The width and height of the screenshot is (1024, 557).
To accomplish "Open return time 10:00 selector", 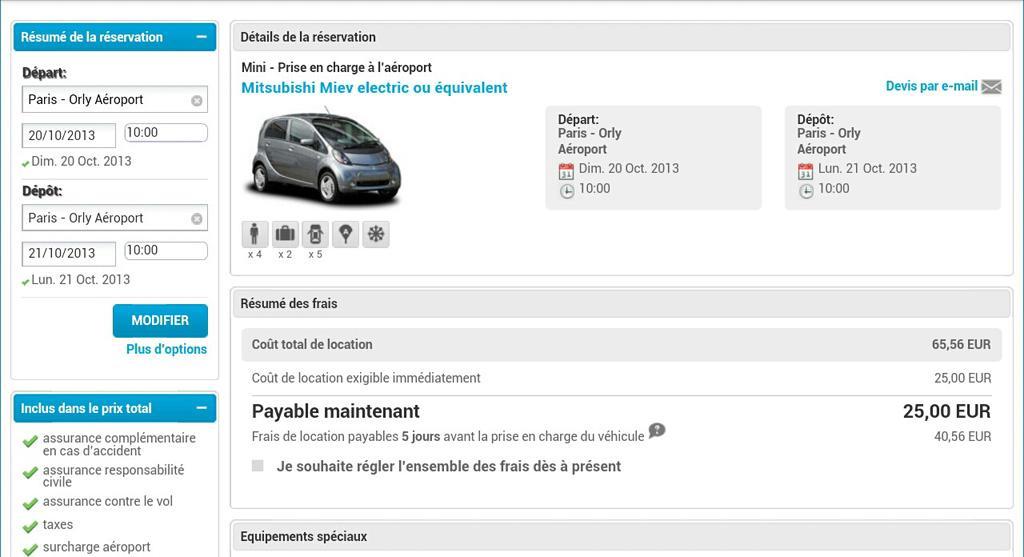I will (166, 251).
